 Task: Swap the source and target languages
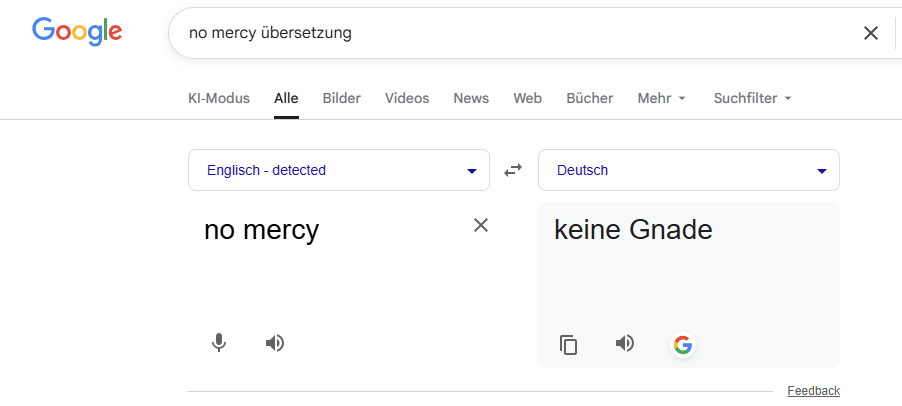coord(513,170)
